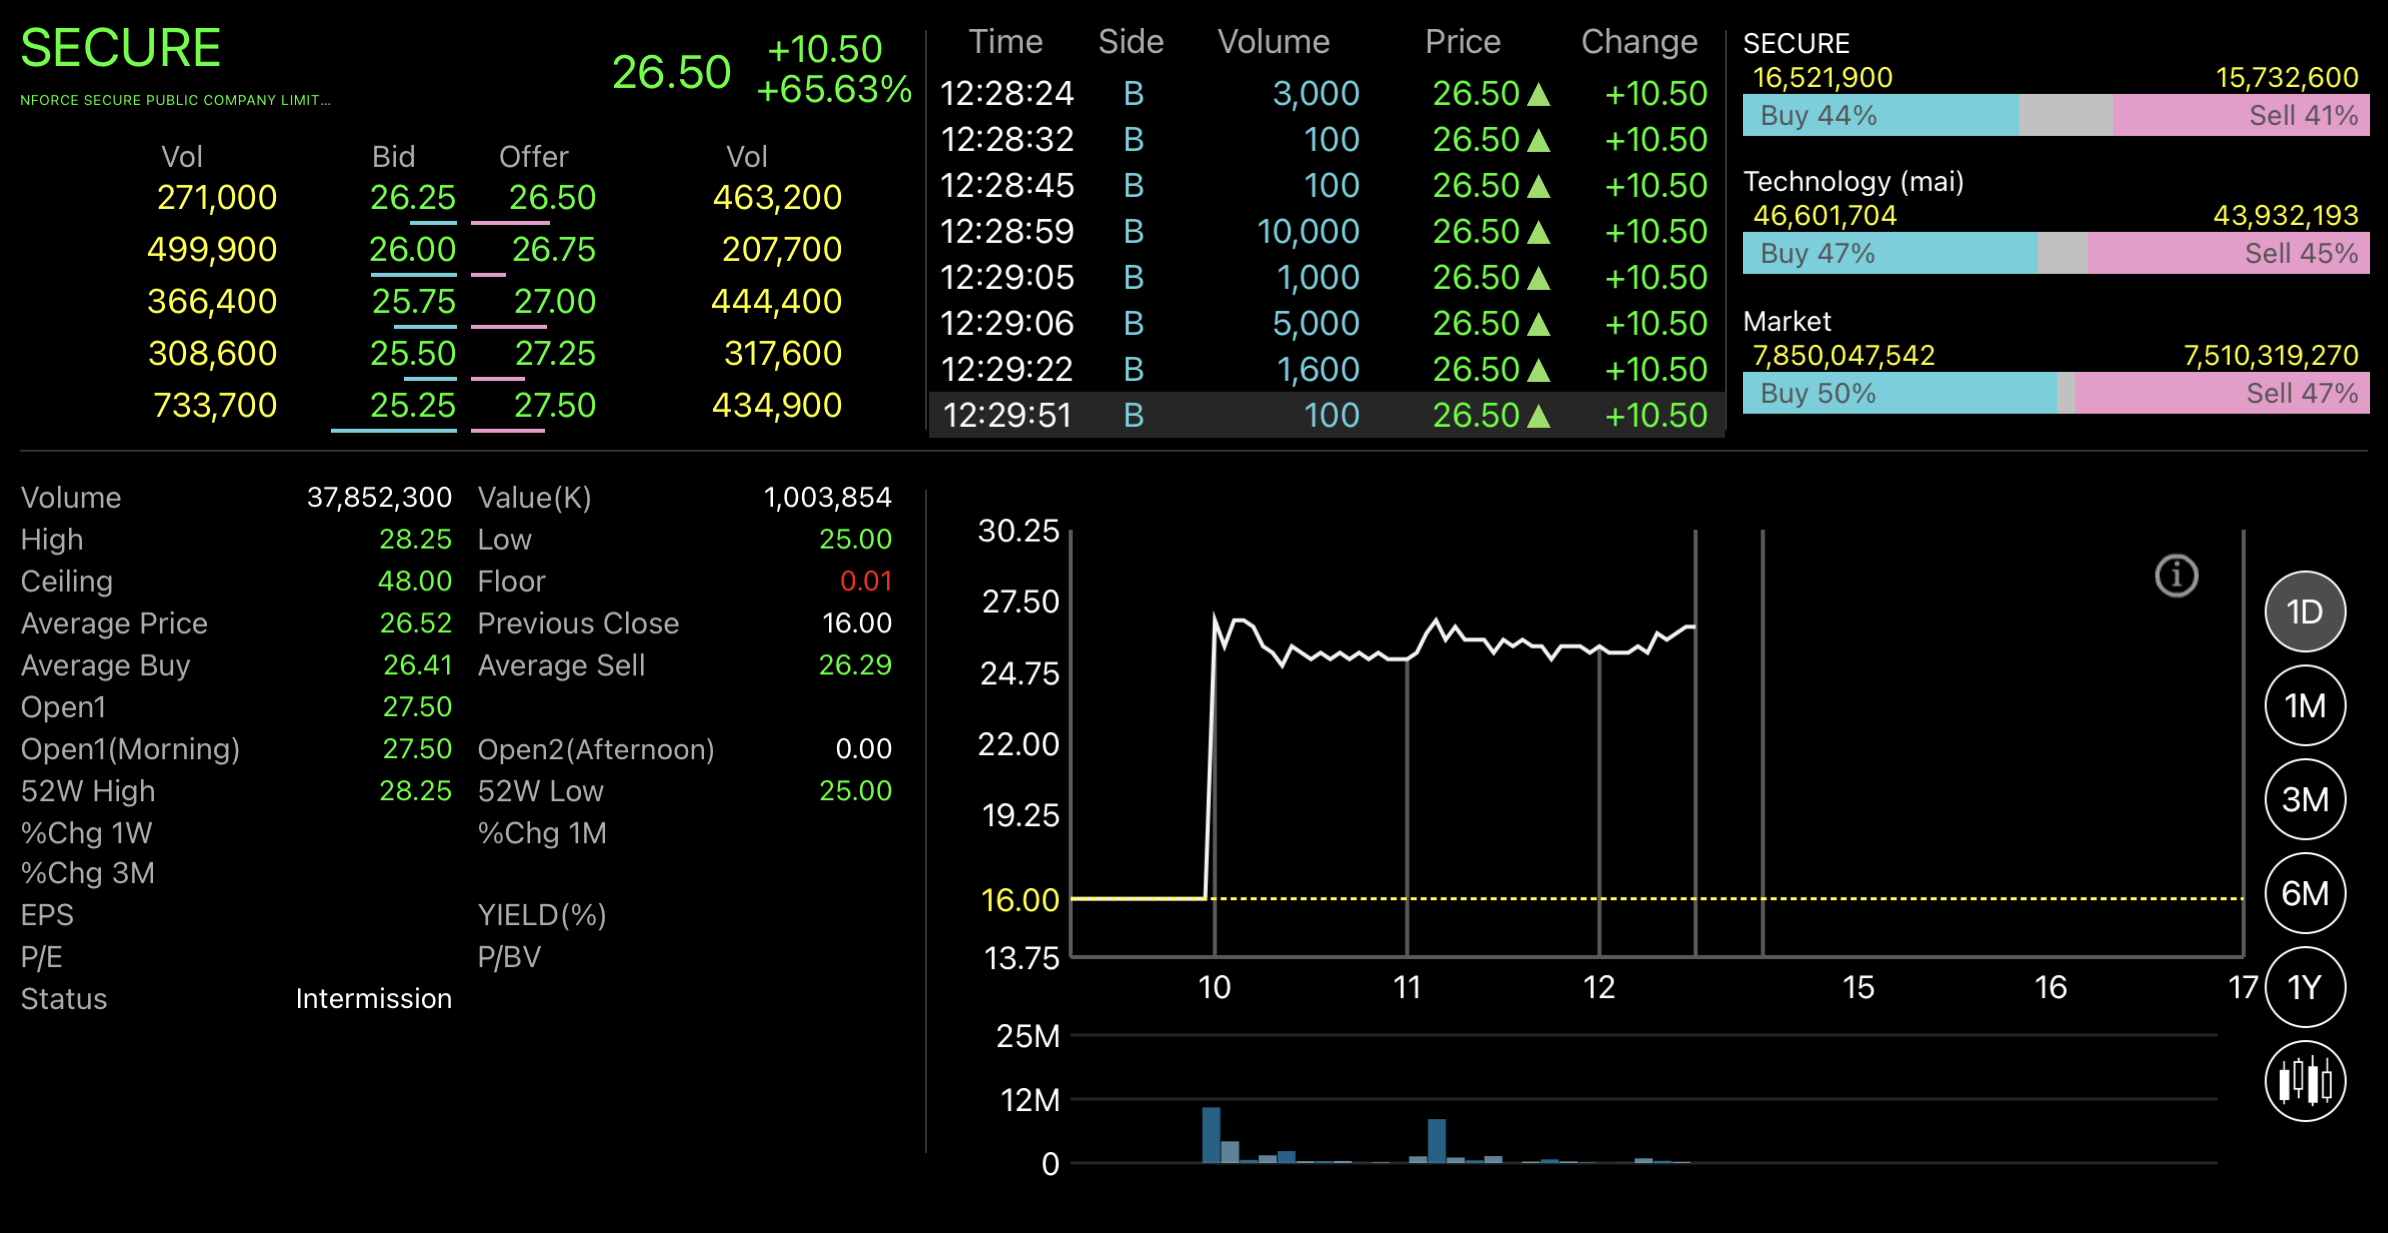Click the Average Price value 26.52

(x=416, y=623)
